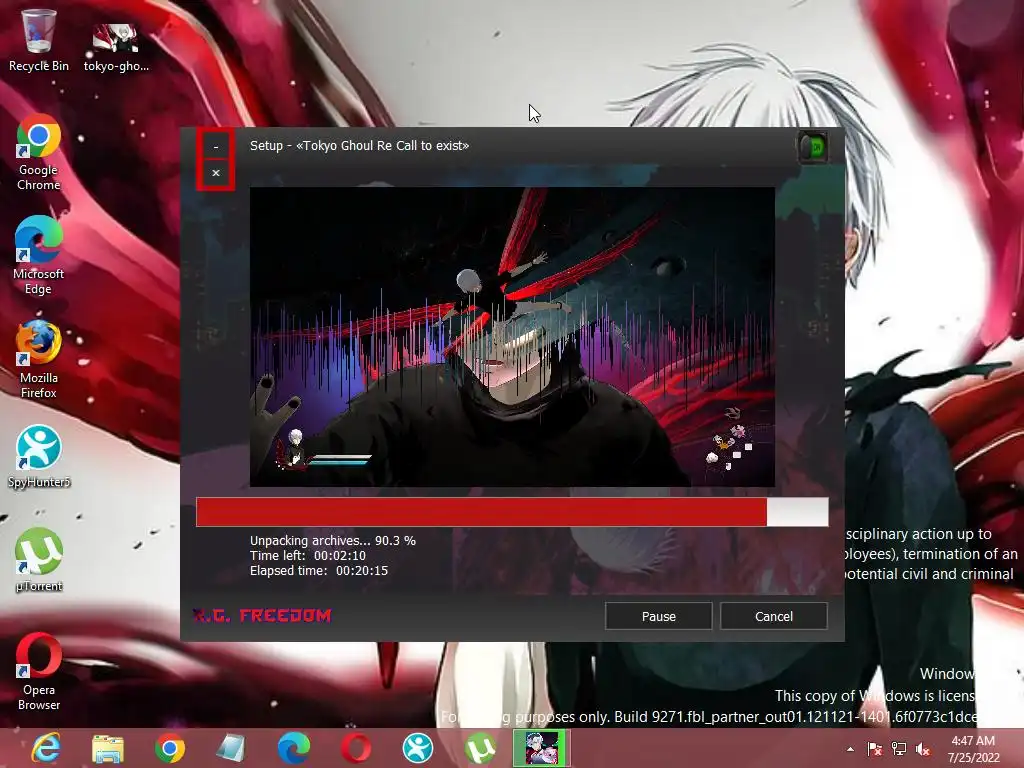1024x768 pixels.
Task: Show hidden system tray icons arrow
Action: (x=850, y=749)
